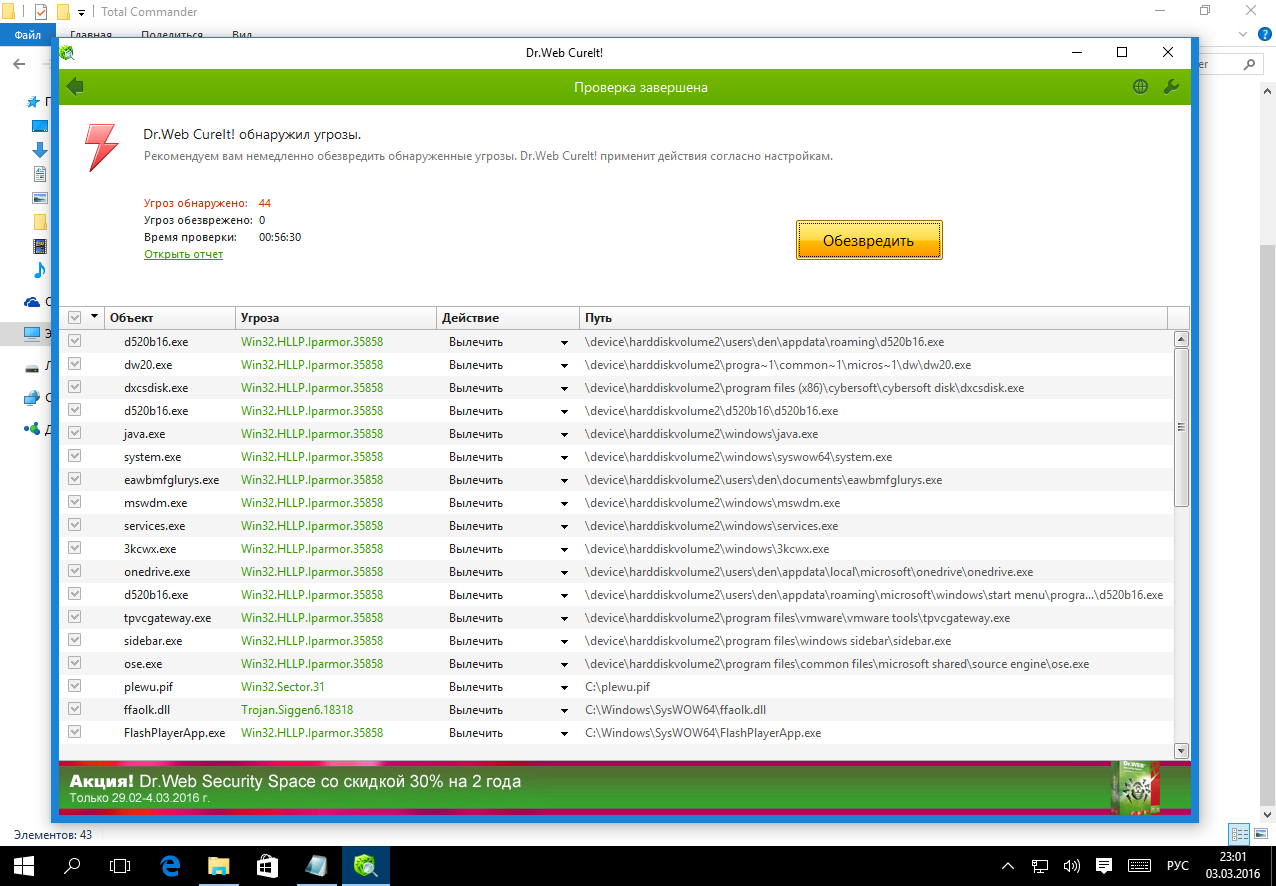Open Microsoft Edge from taskbar
This screenshot has width=1276, height=886.
coord(170,865)
